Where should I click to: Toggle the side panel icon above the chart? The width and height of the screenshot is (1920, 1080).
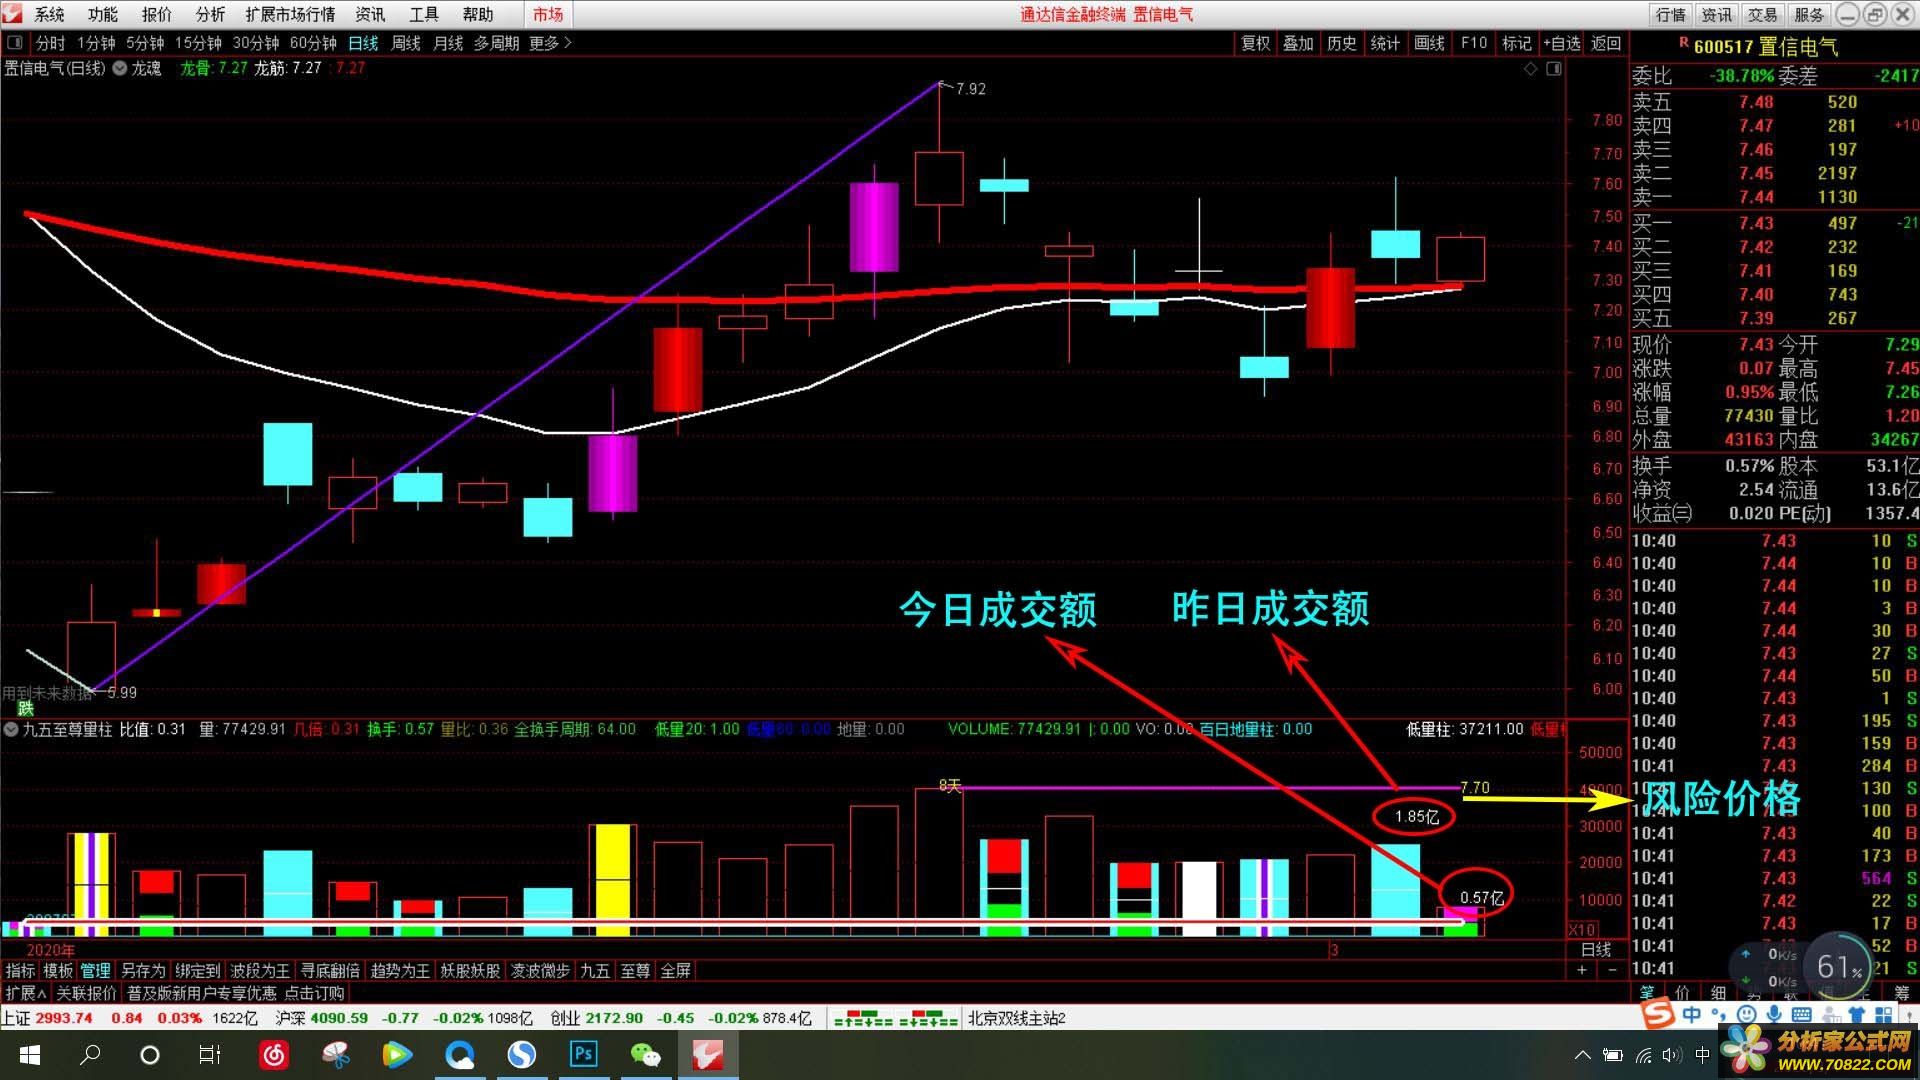coord(1553,68)
